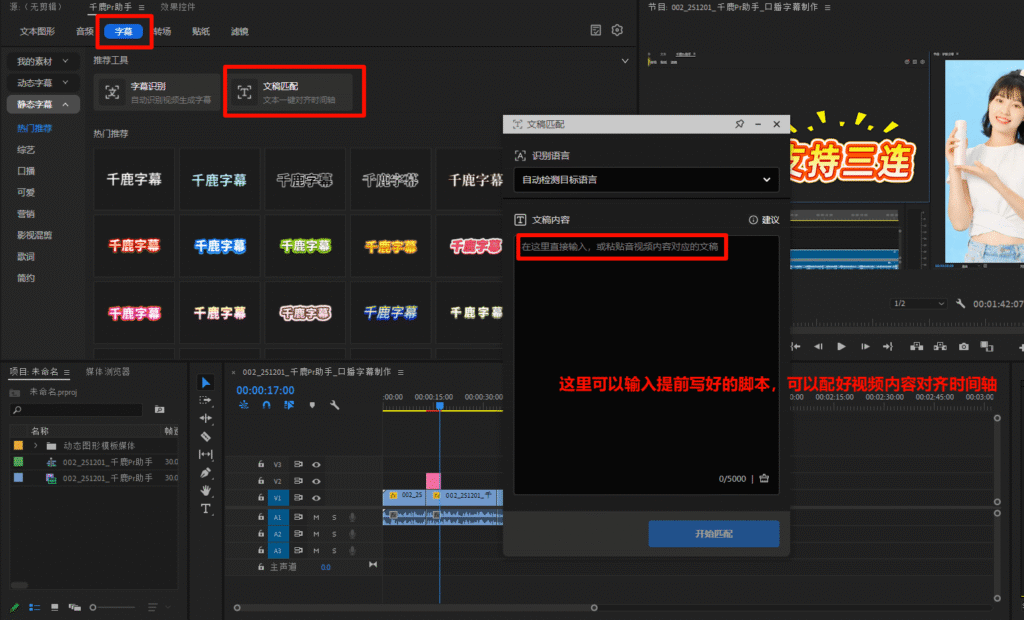The height and width of the screenshot is (620, 1024).
Task: Click the script text input area
Action: pyautogui.click(x=646, y=365)
